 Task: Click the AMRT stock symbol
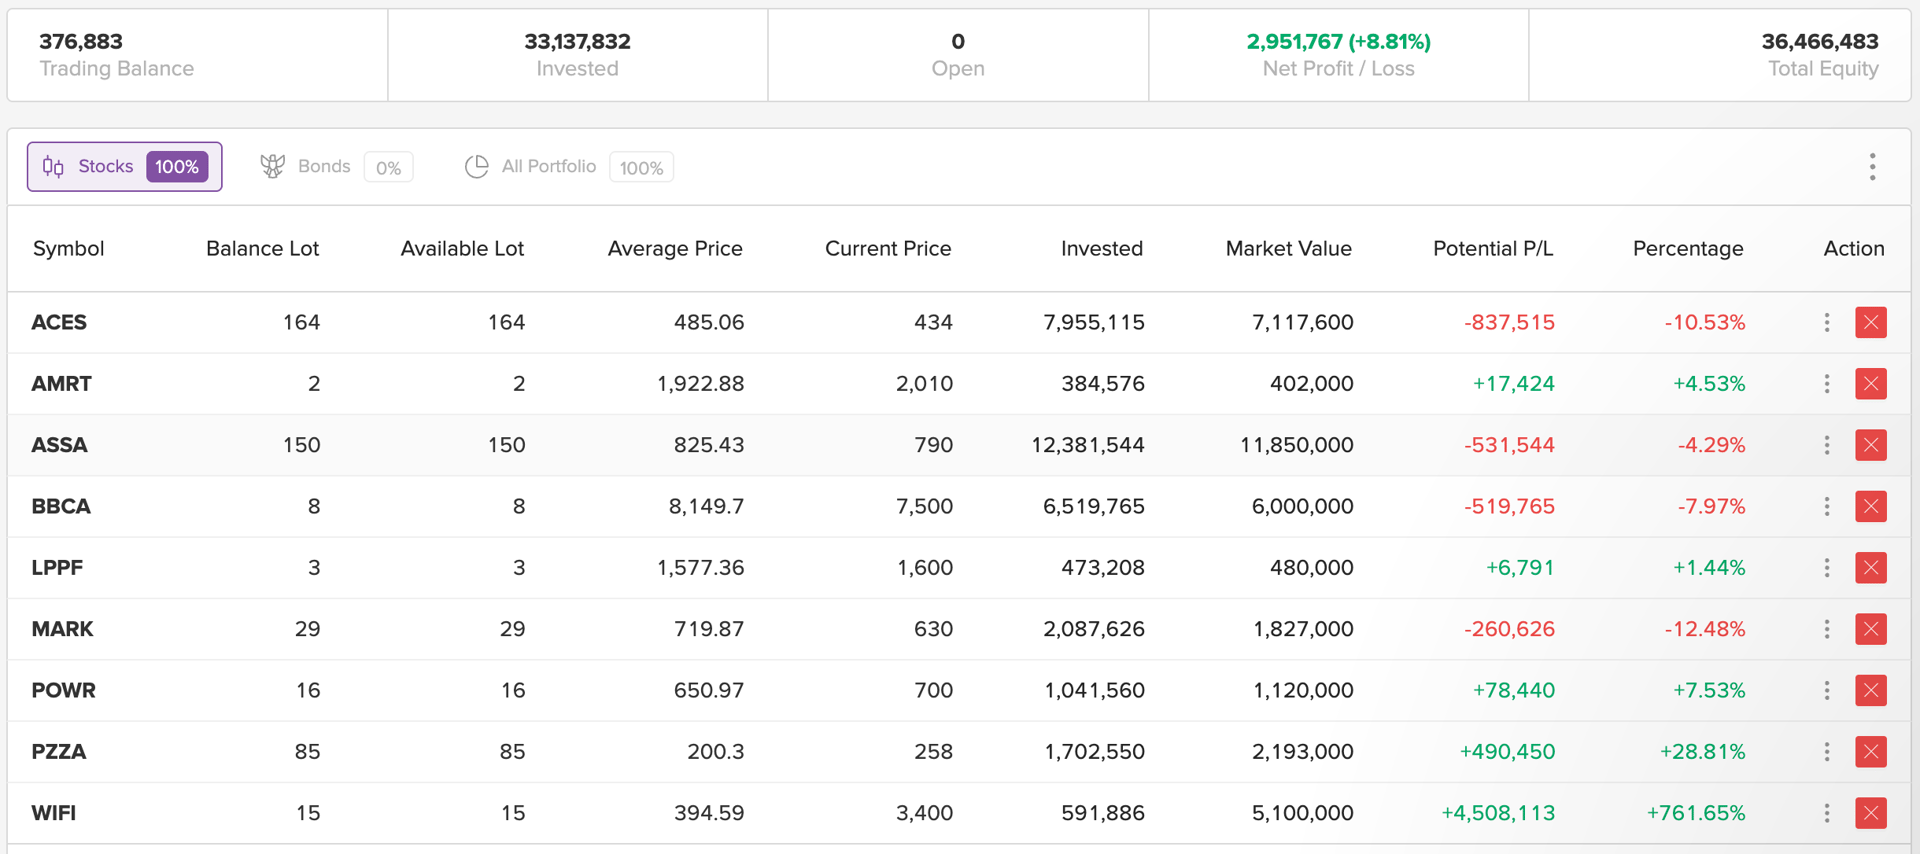pyautogui.click(x=61, y=384)
